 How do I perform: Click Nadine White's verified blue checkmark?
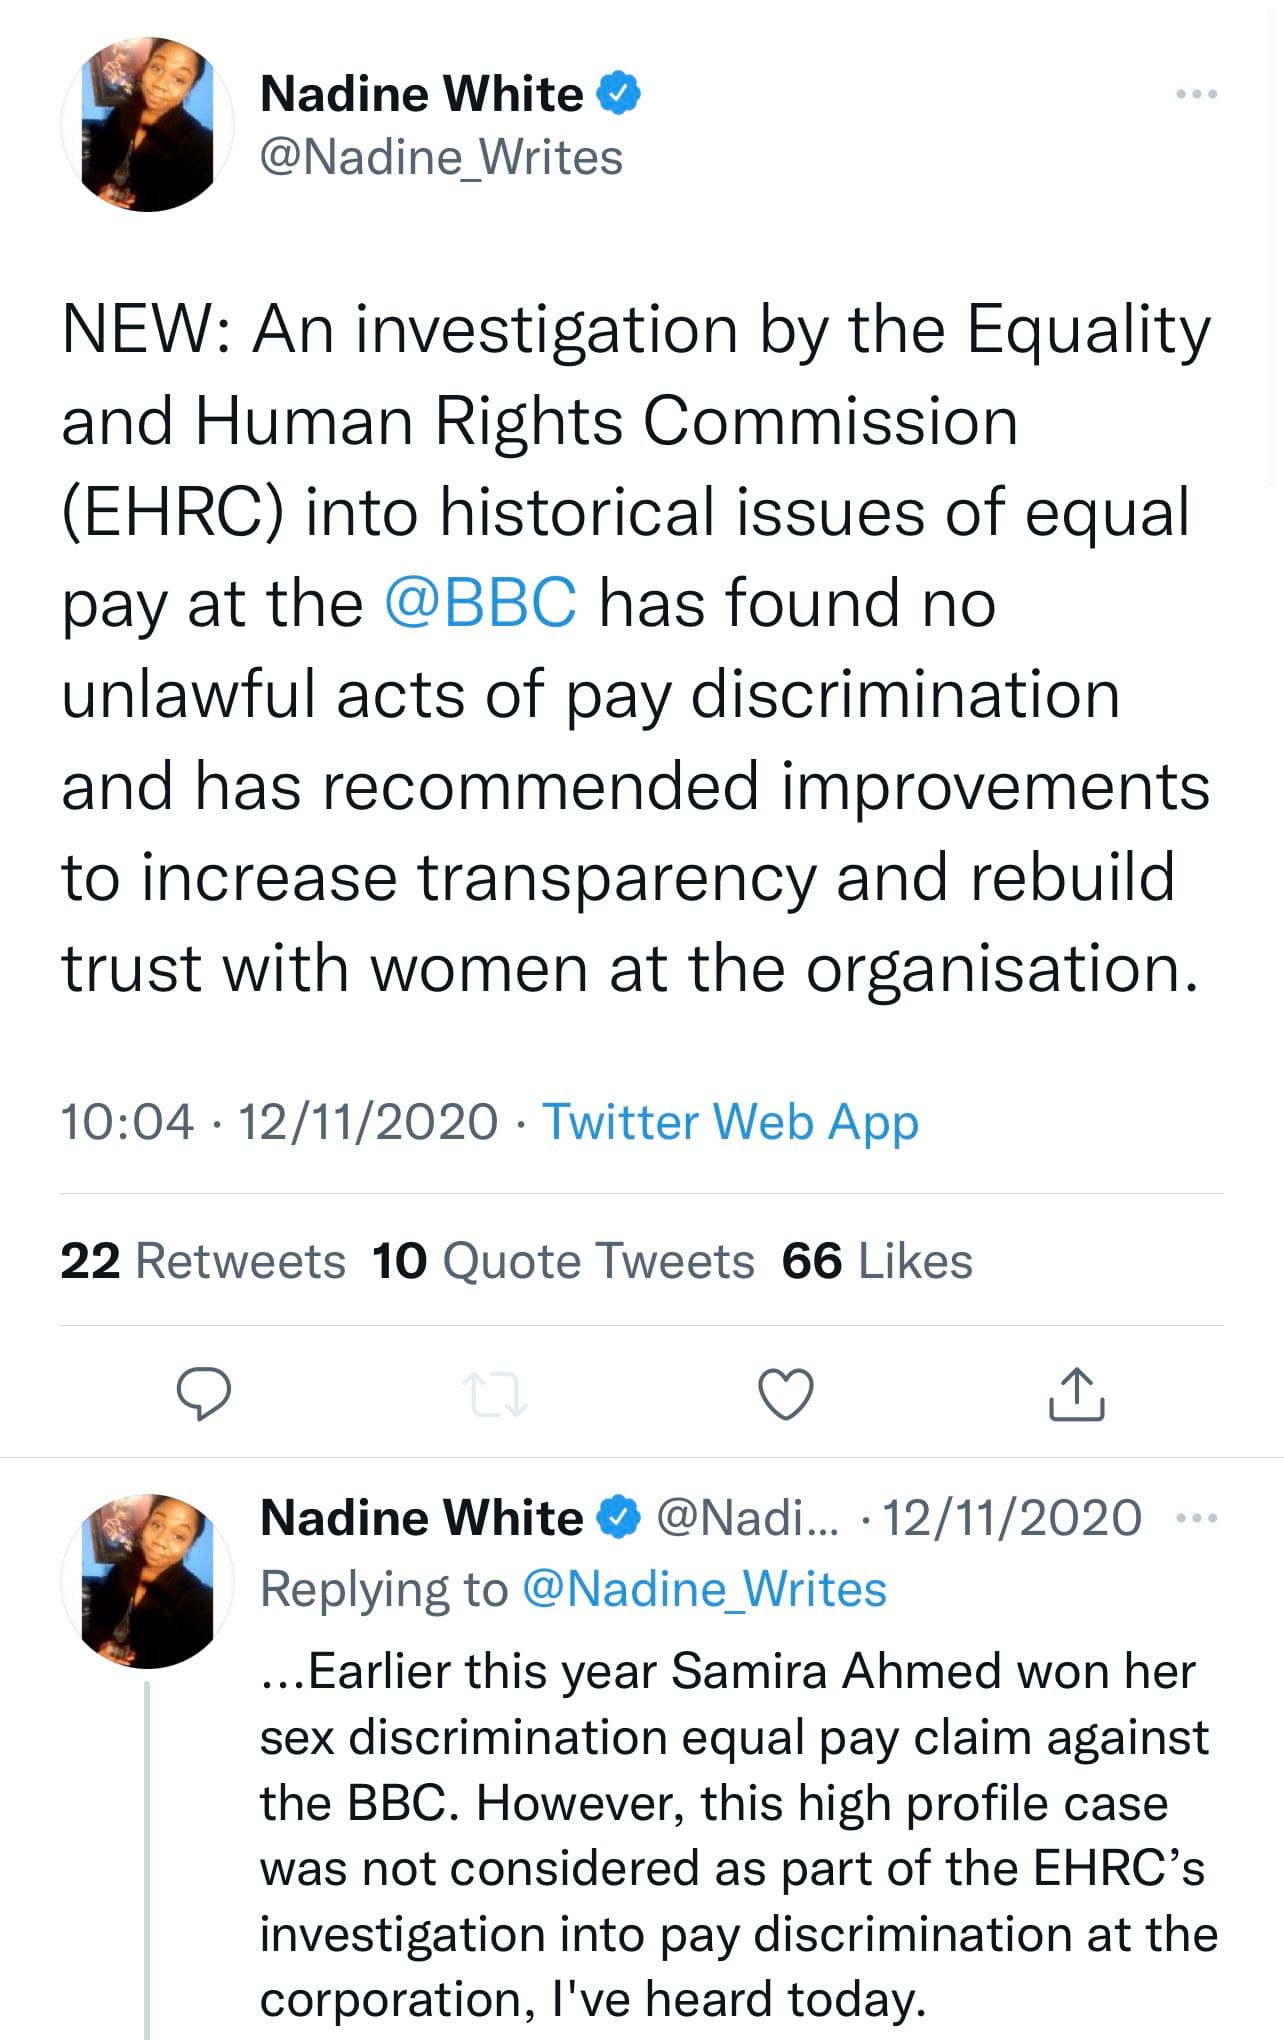point(619,91)
